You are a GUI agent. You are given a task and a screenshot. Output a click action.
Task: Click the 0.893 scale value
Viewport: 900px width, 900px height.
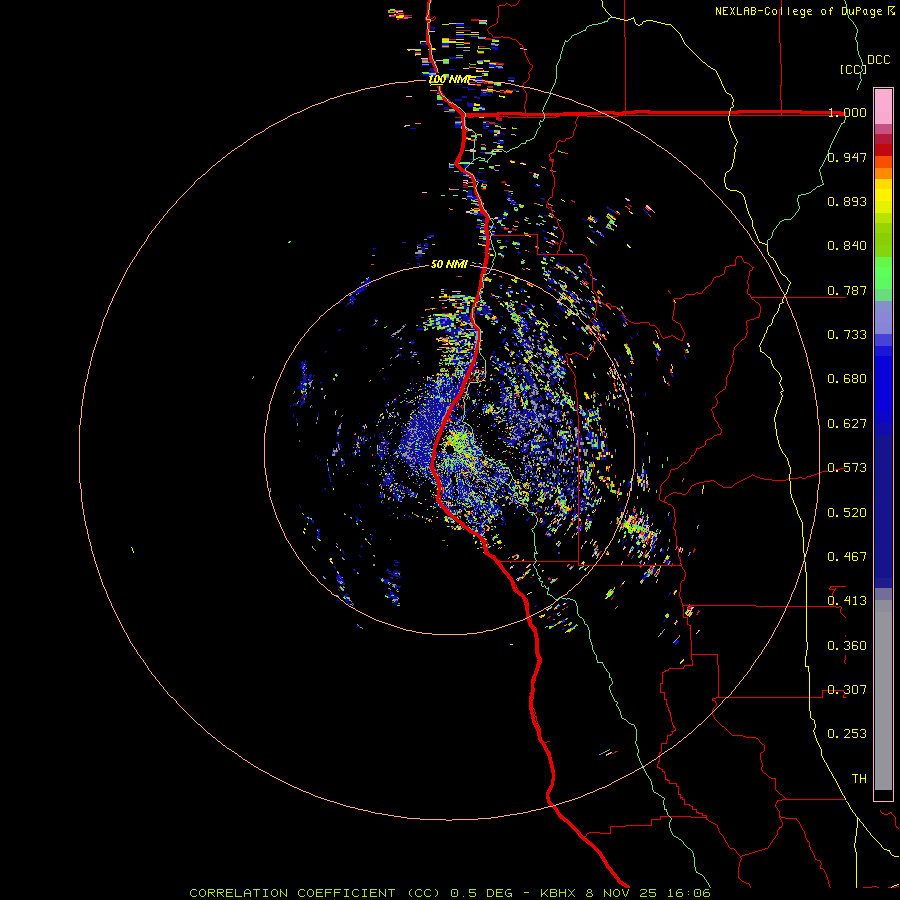point(847,201)
